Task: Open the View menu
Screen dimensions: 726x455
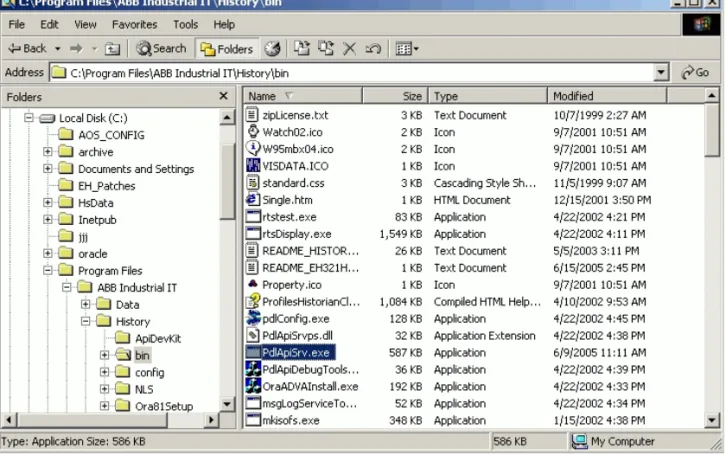Action: point(85,24)
